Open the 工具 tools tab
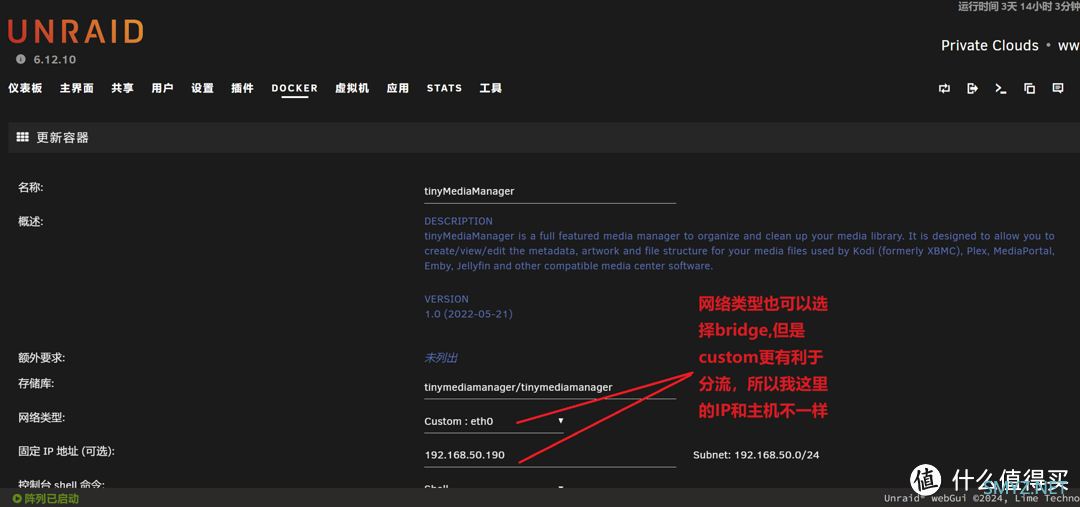Viewport: 1080px width, 507px height. (x=491, y=88)
